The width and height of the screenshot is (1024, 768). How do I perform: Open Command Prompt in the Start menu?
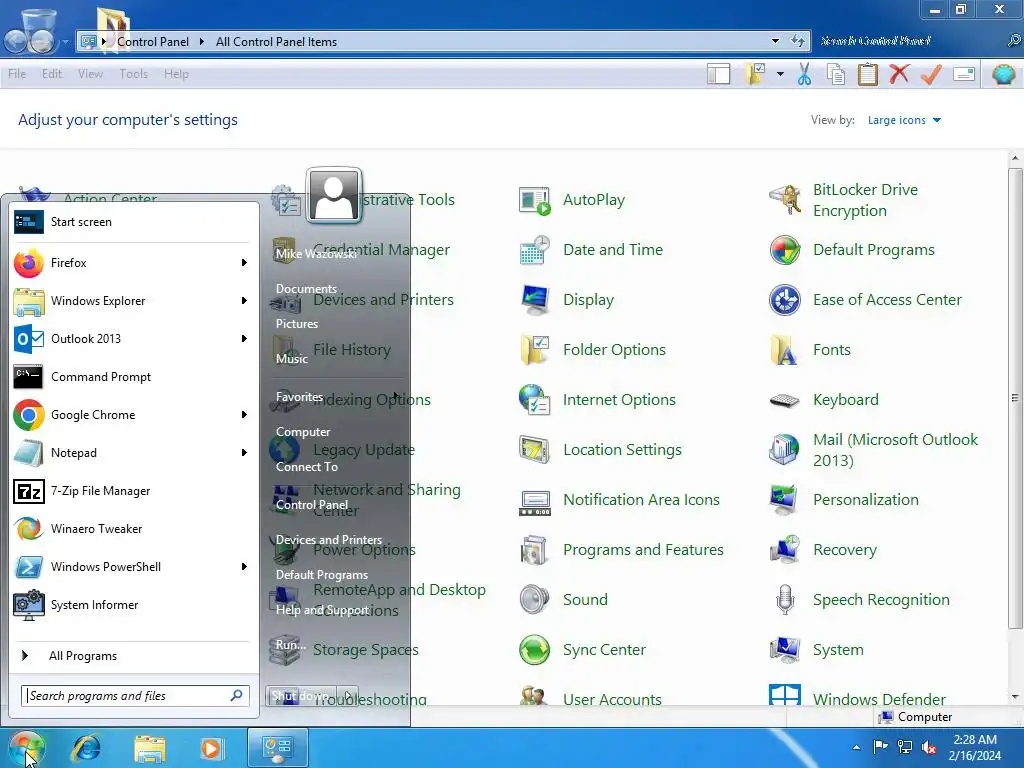pos(131,377)
